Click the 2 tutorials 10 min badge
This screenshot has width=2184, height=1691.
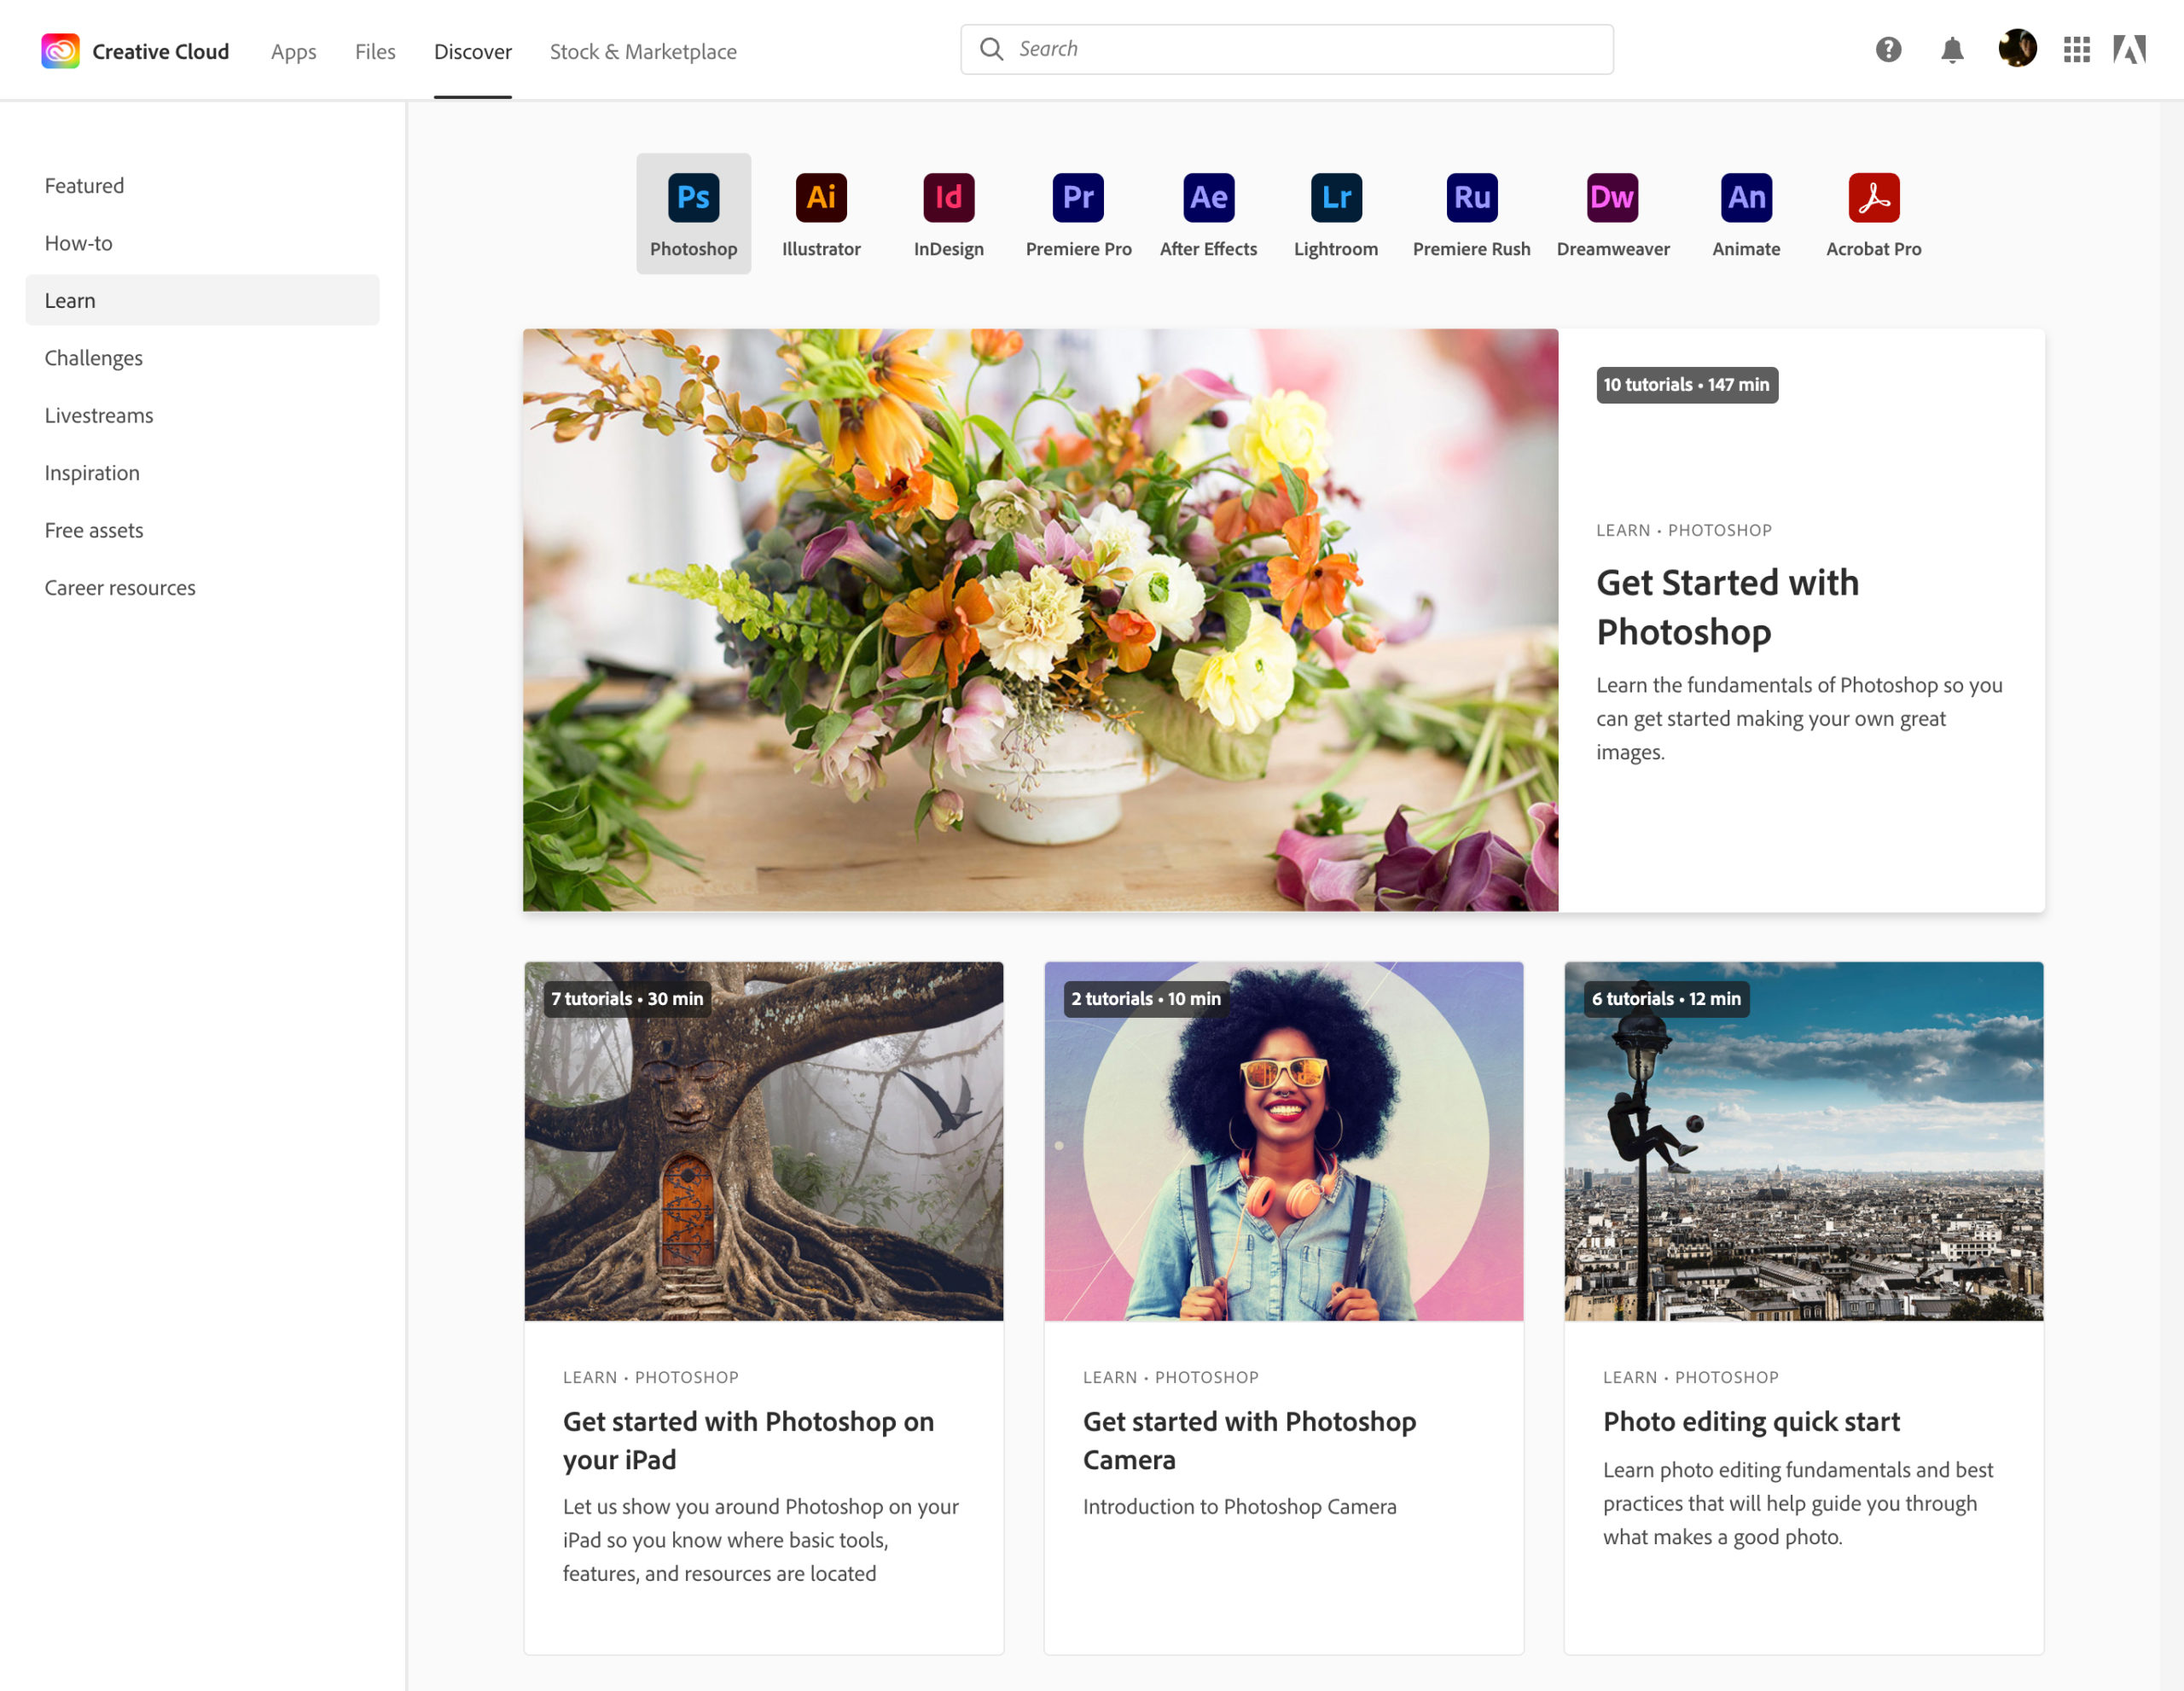1146,998
